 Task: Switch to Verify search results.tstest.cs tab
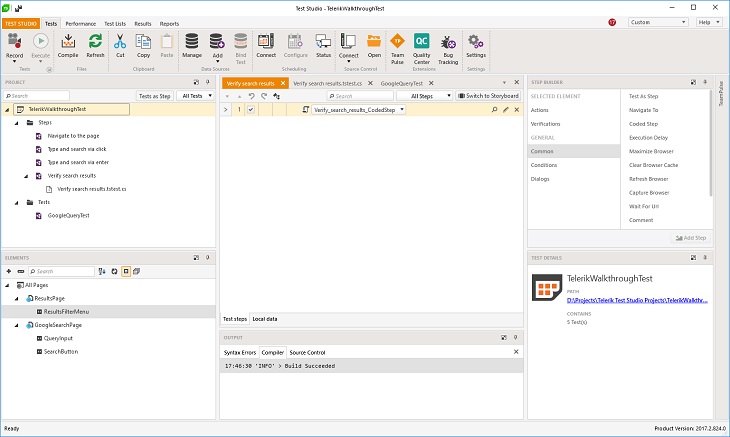pyautogui.click(x=328, y=83)
